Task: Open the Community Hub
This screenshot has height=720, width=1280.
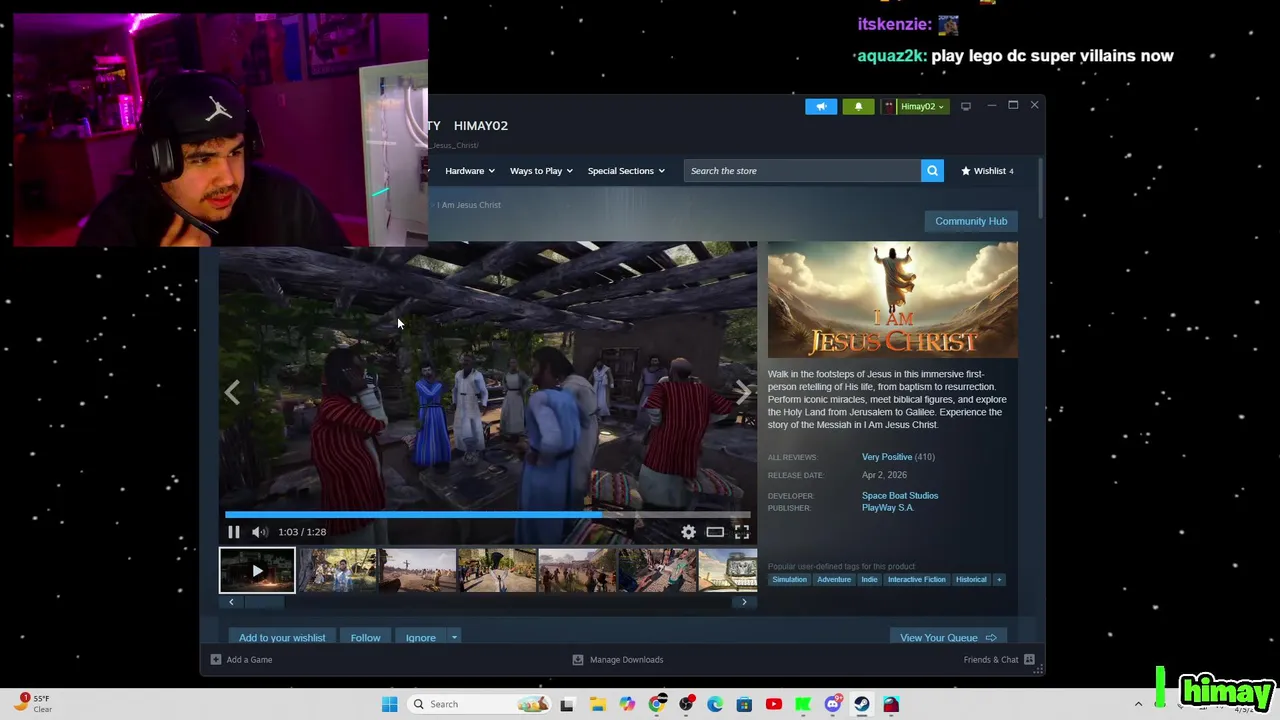Action: (x=971, y=221)
